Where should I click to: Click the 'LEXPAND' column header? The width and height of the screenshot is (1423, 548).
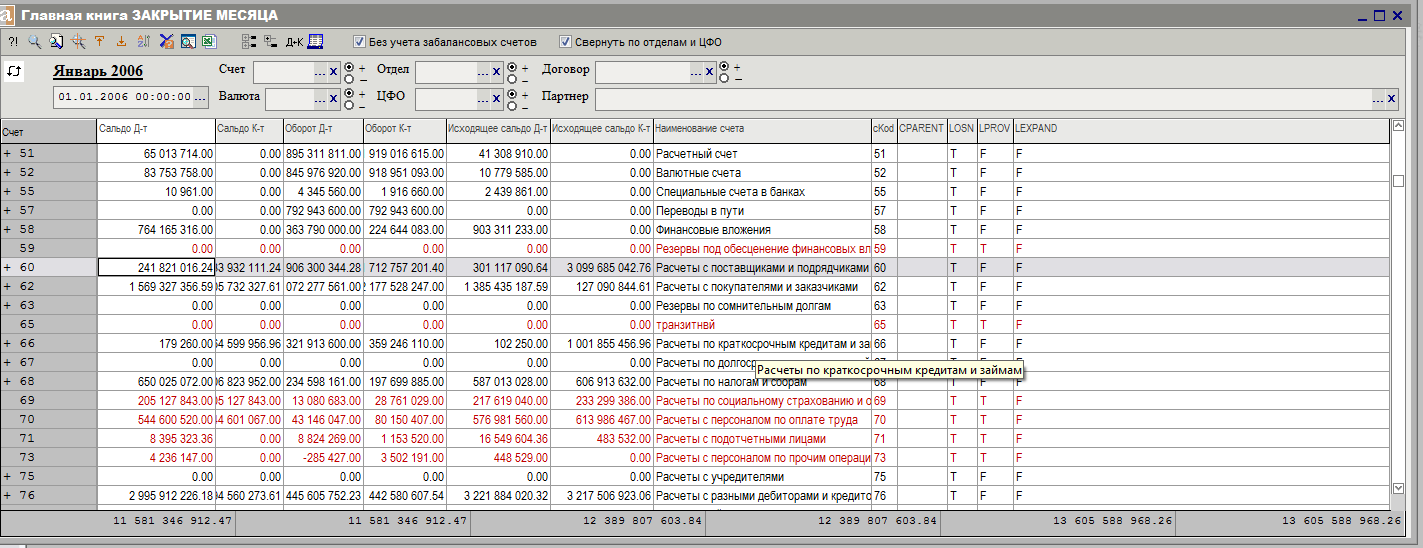(x=1201, y=129)
